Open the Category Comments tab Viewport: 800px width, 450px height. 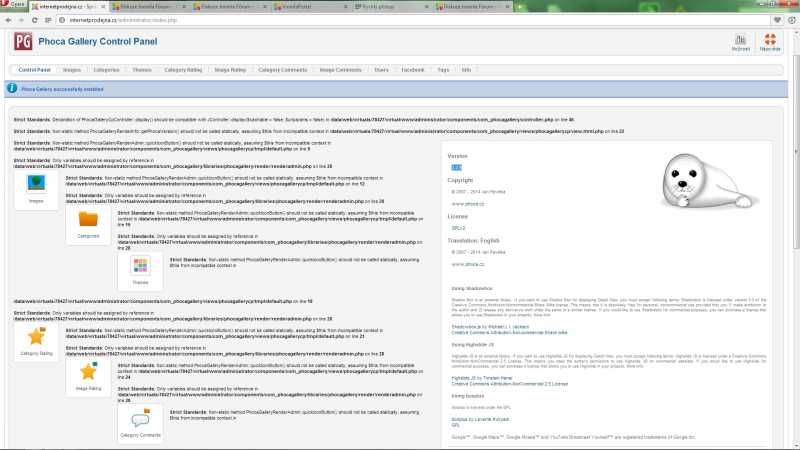tap(282, 70)
